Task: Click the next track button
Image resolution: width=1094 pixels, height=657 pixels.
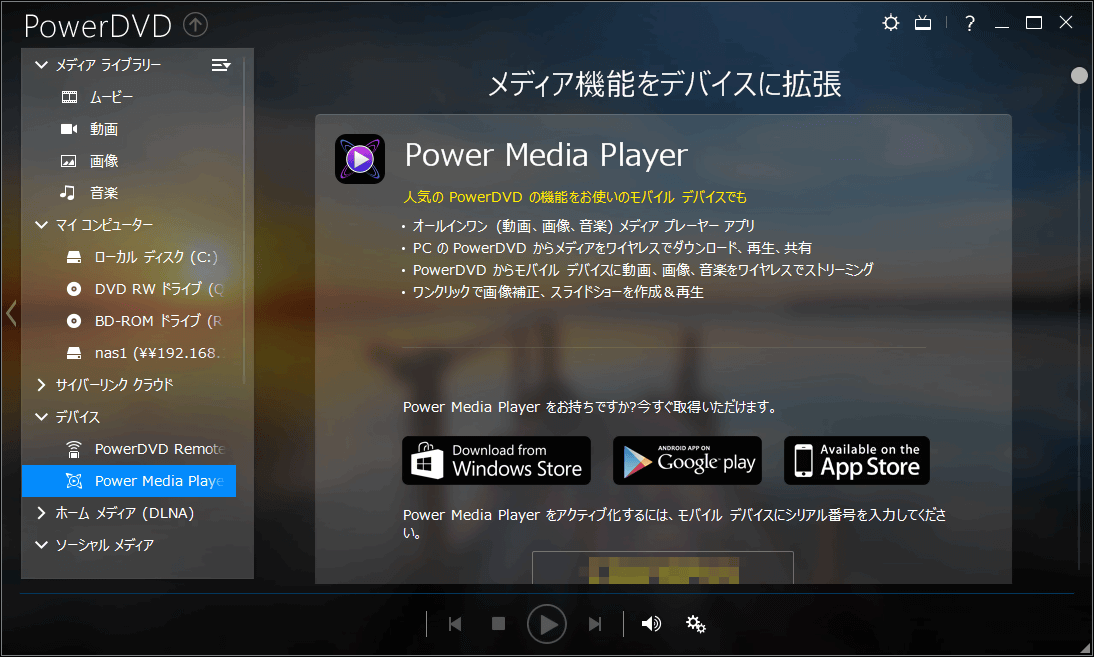Action: pyautogui.click(x=594, y=624)
